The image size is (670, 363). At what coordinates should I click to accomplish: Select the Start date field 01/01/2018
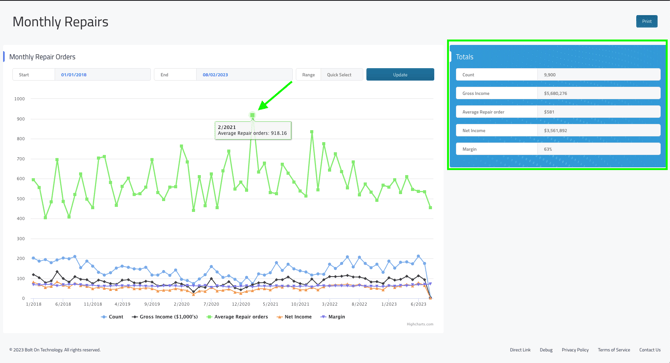(103, 75)
